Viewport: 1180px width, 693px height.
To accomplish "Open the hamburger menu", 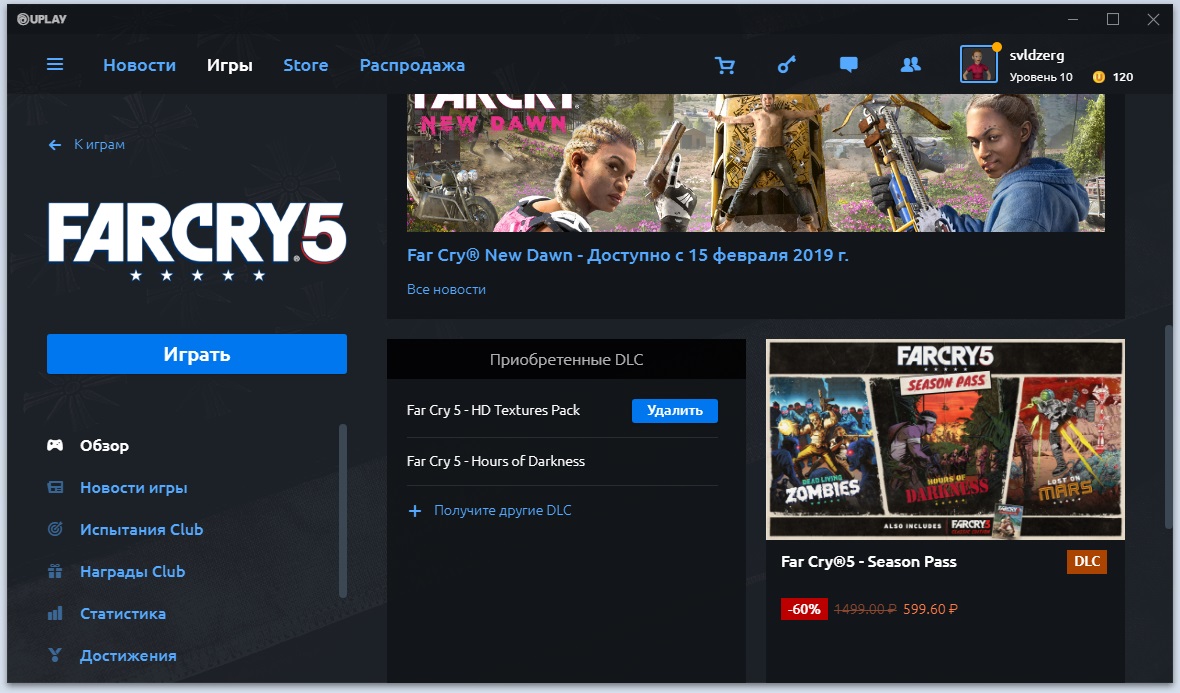I will [x=55, y=65].
